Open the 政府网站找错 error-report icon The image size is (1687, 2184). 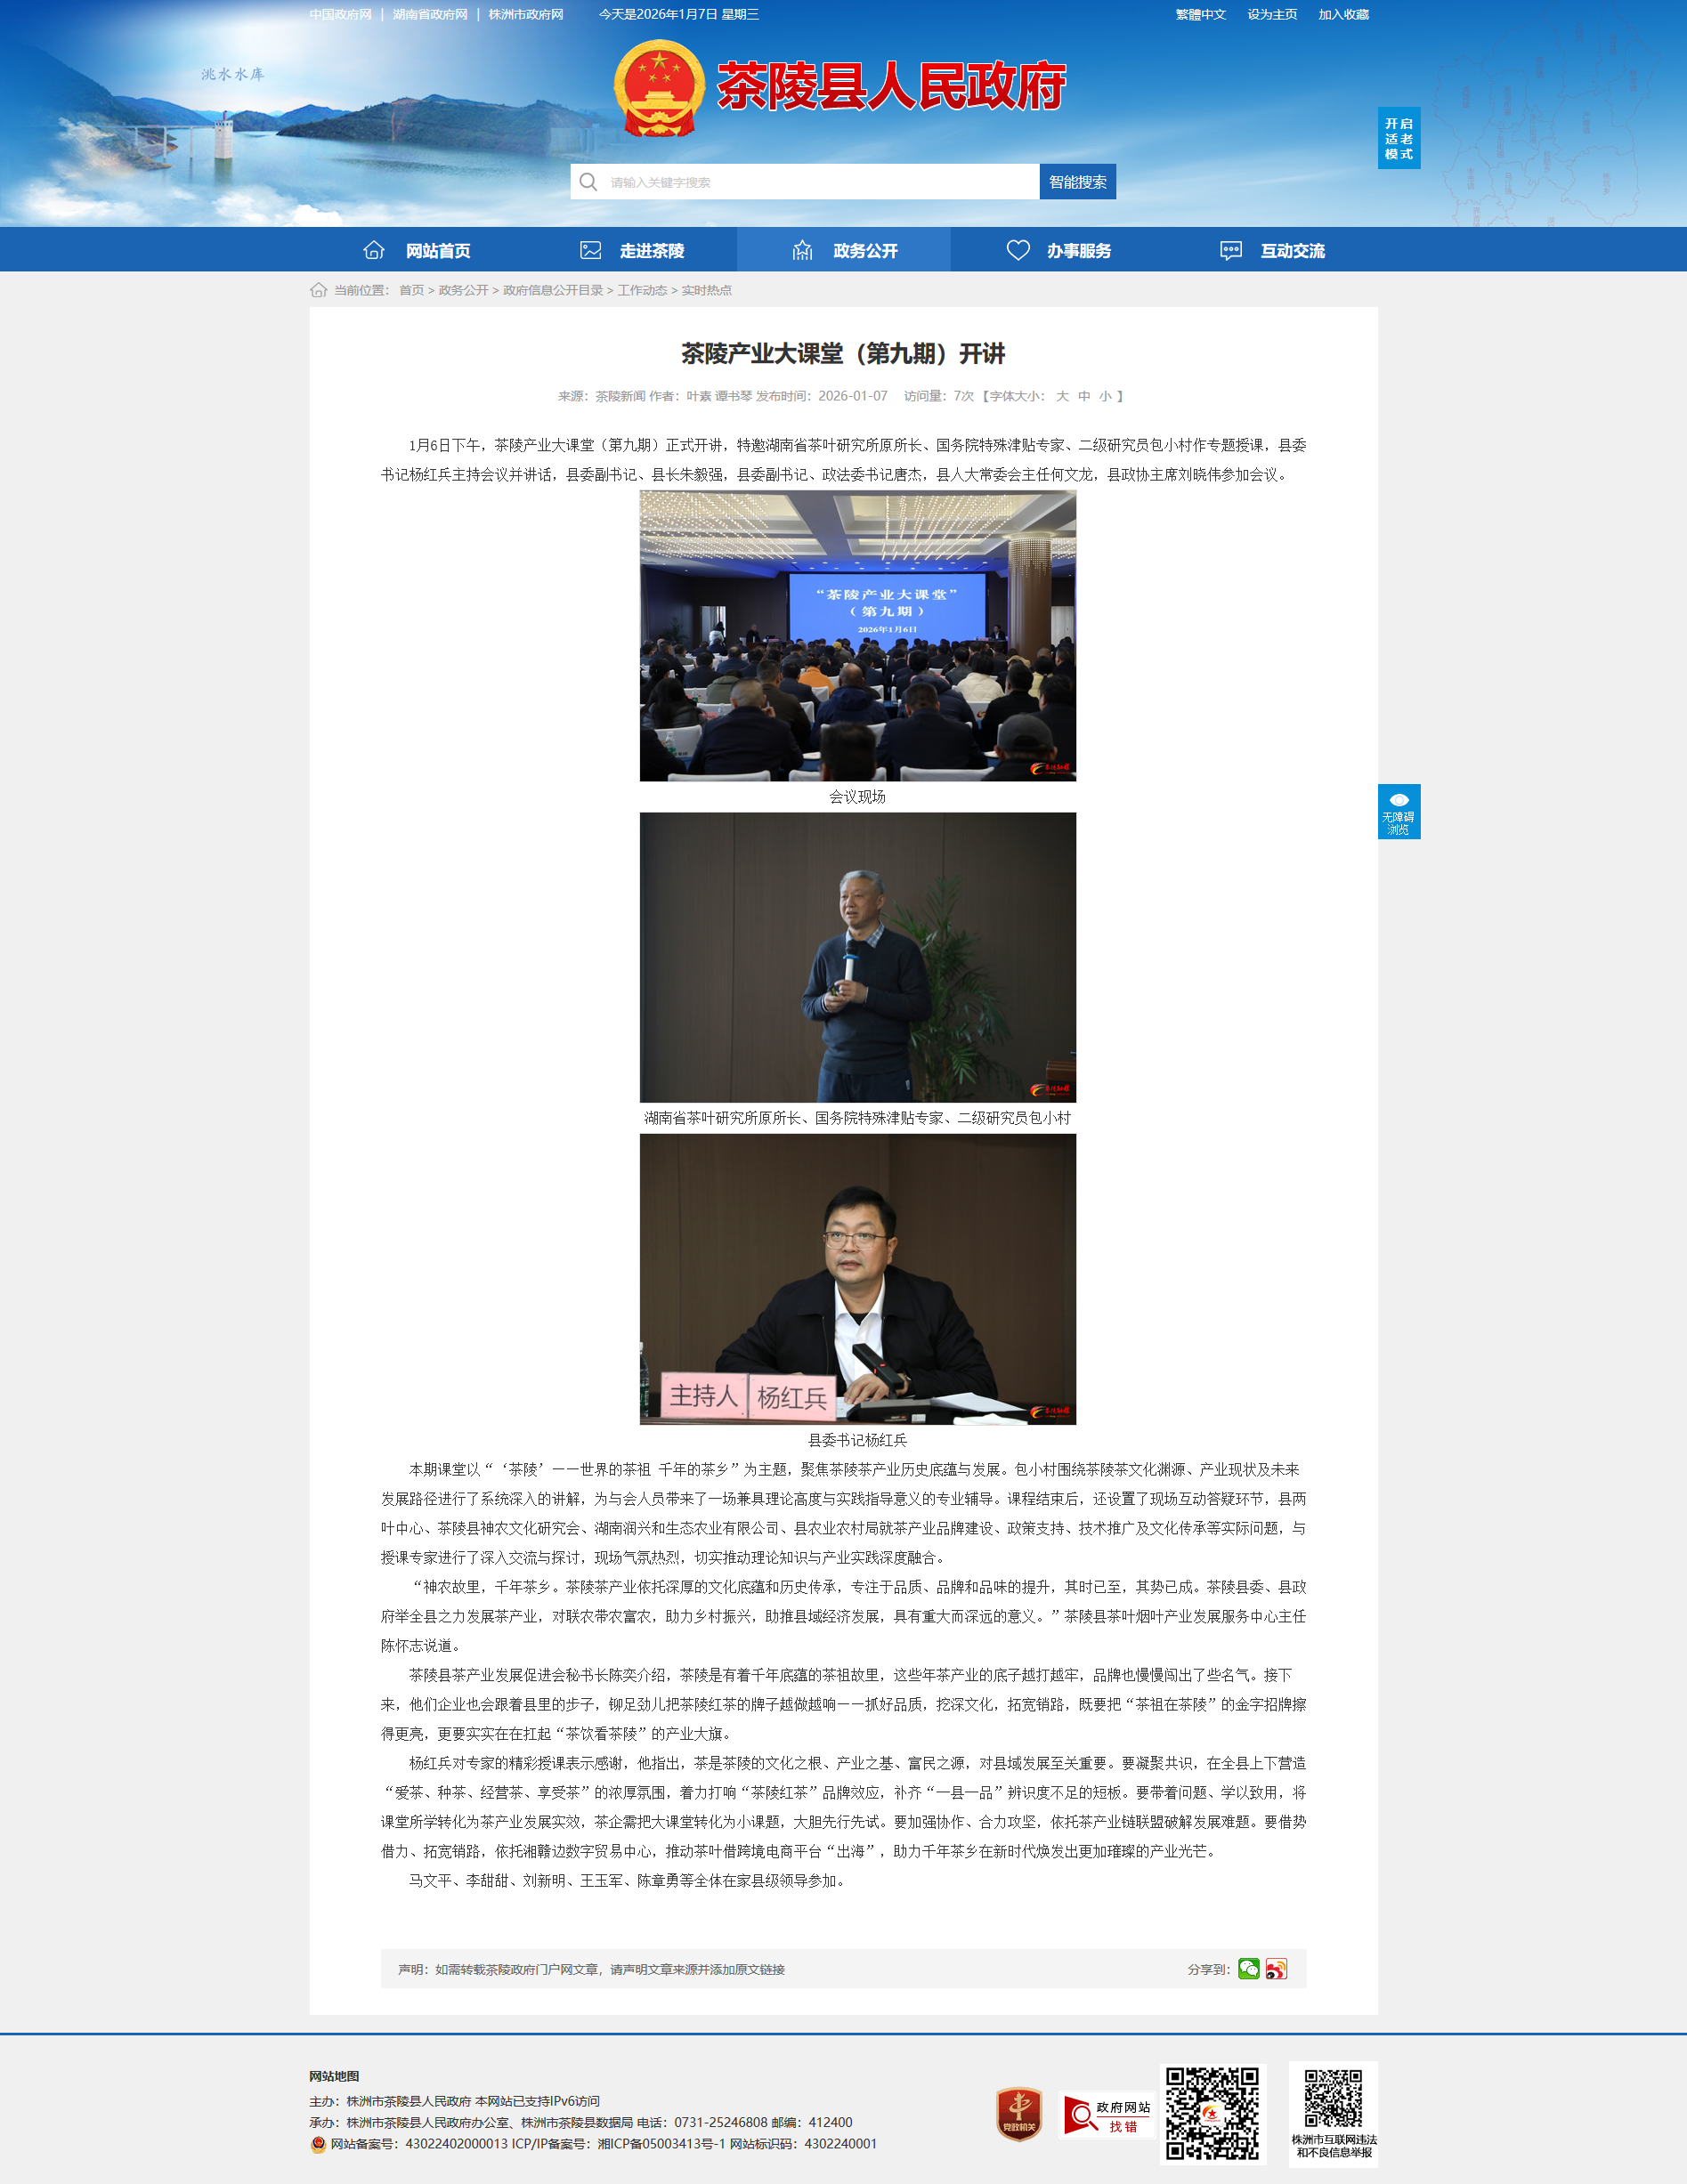pyautogui.click(x=1106, y=2115)
